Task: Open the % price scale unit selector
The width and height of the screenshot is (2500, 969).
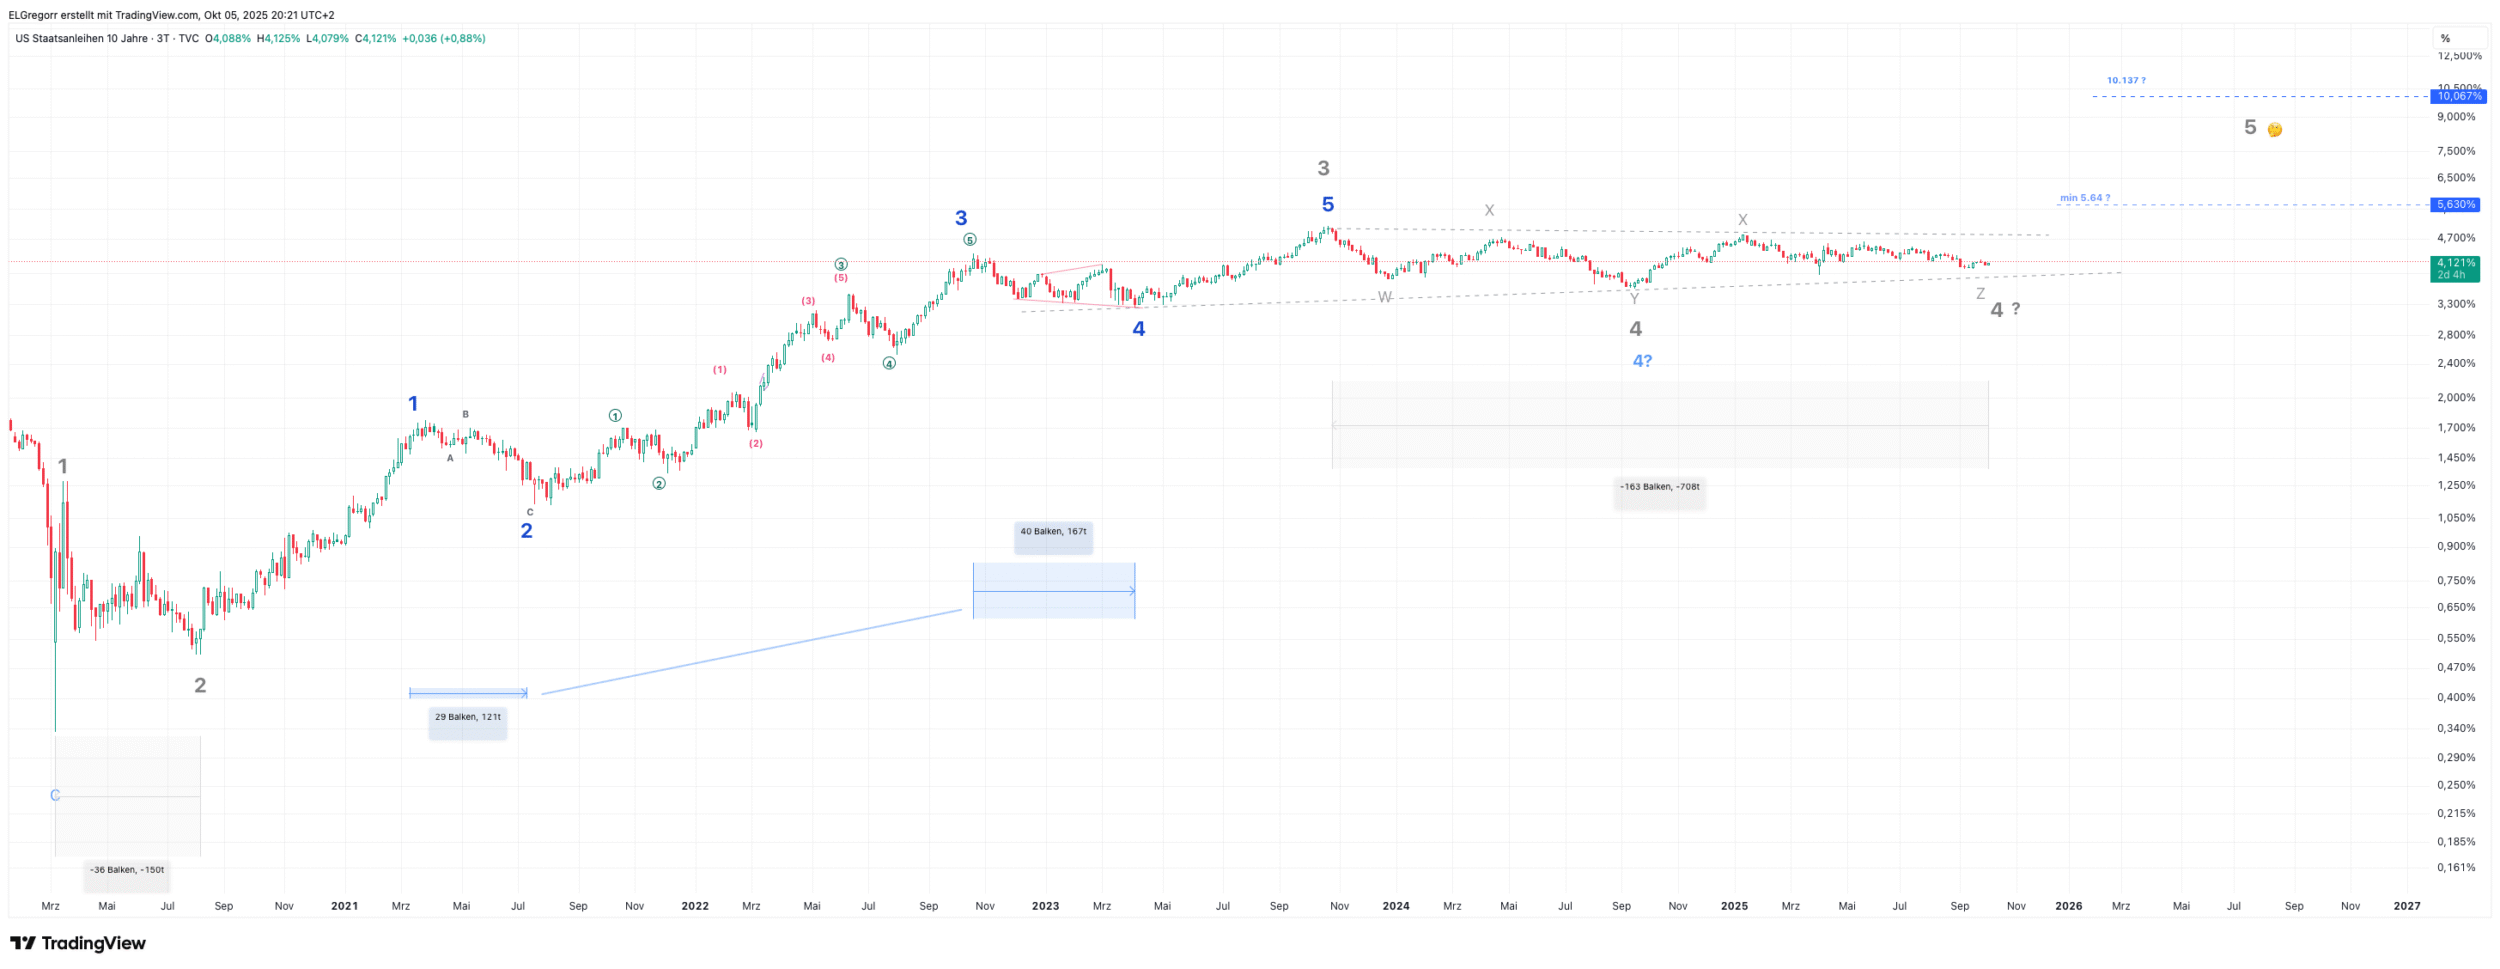Action: (x=2445, y=39)
